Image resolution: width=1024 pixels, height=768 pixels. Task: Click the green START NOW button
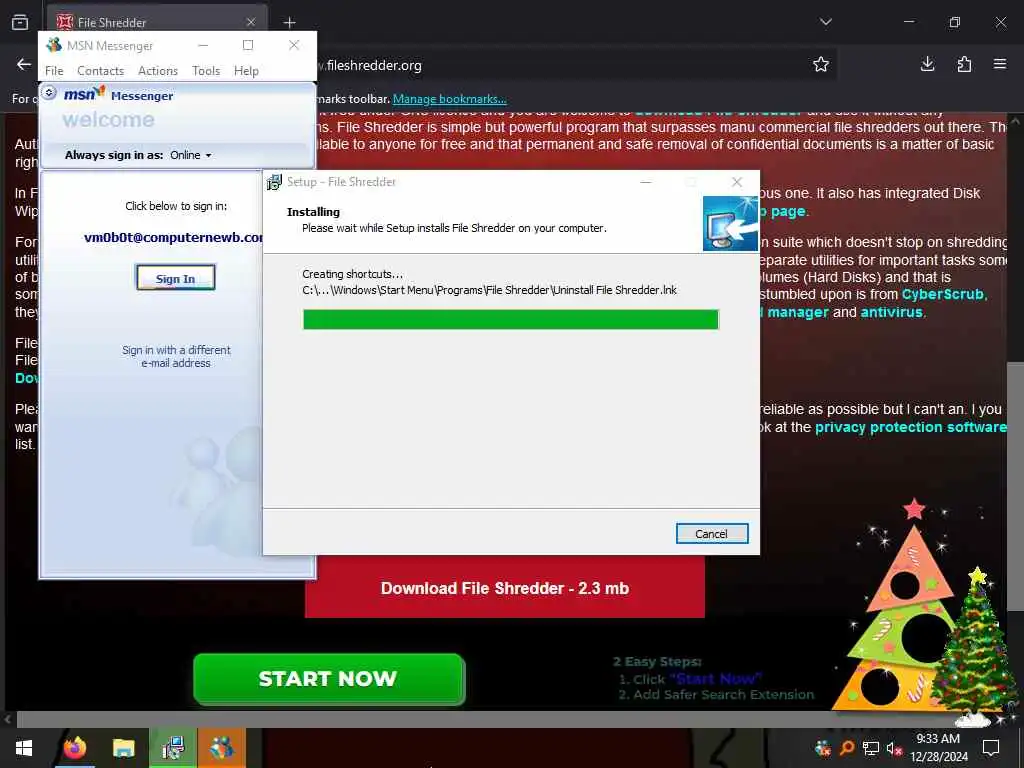tap(328, 679)
